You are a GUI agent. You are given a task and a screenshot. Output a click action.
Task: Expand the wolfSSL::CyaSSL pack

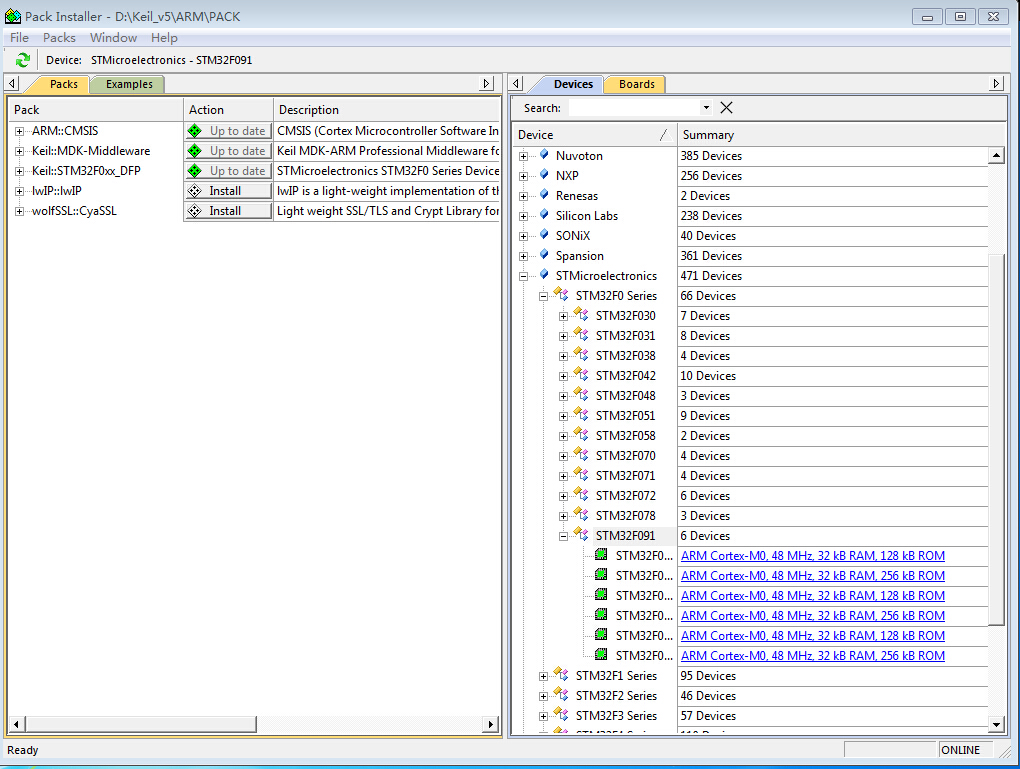point(20,211)
